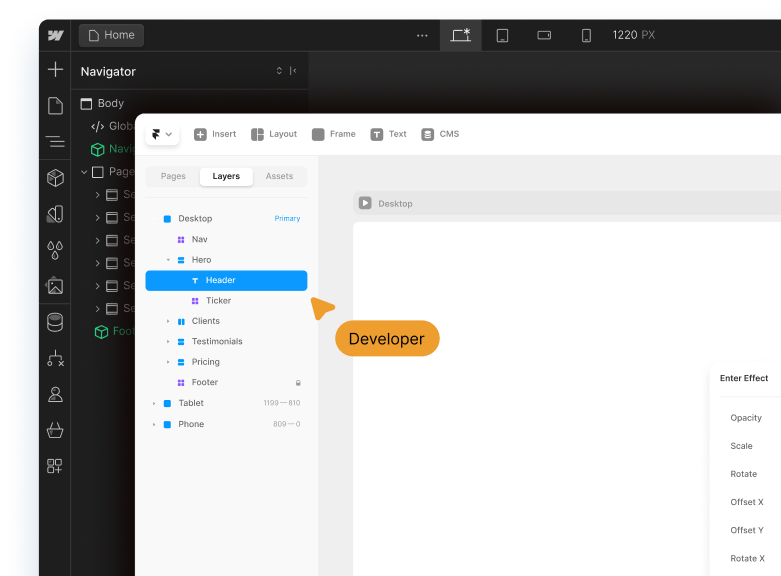Collapse the Navigator panel with the arrow icon
The width and height of the screenshot is (781, 576).
point(293,71)
